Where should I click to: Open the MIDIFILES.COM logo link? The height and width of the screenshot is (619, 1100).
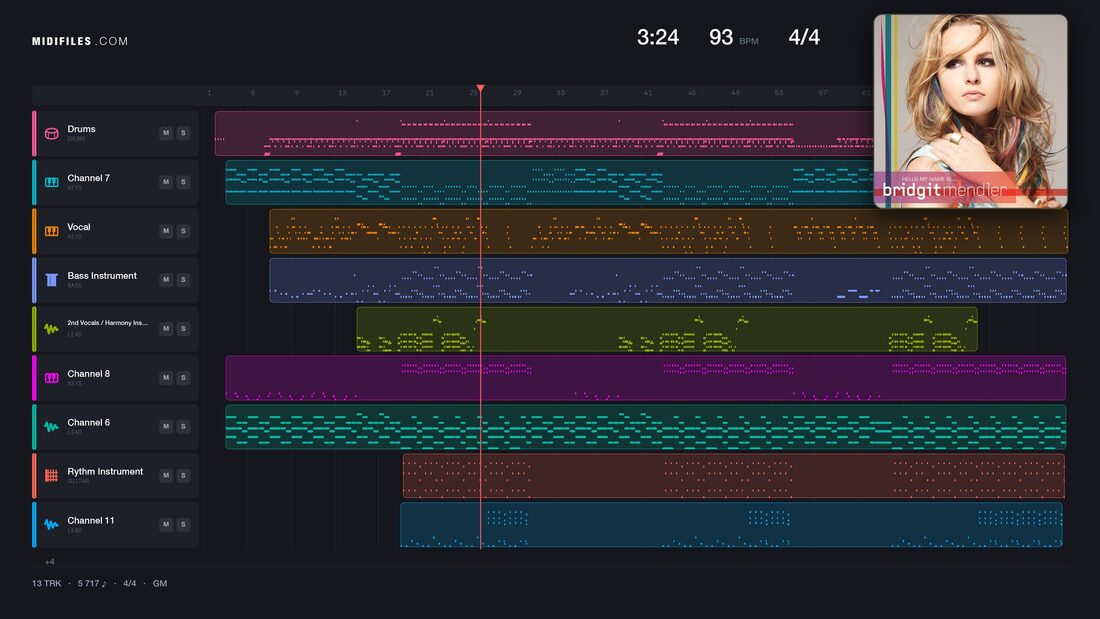80,41
